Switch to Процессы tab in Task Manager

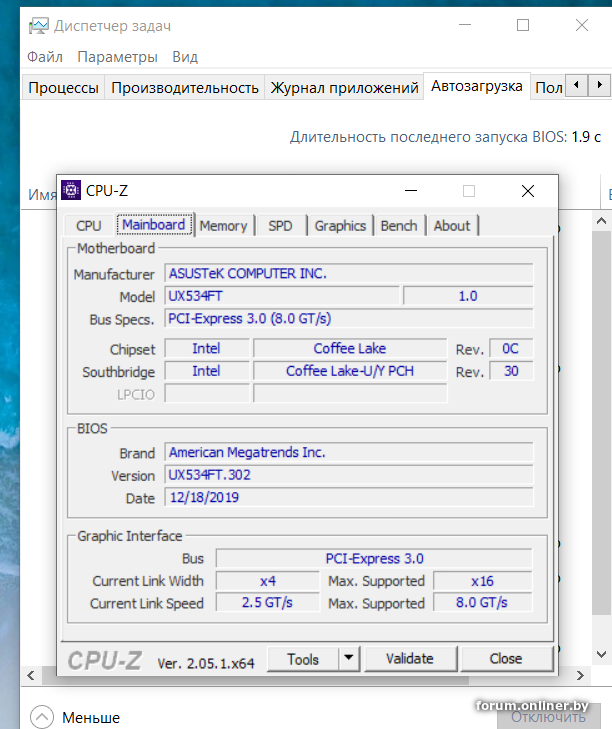pyautogui.click(x=63, y=87)
